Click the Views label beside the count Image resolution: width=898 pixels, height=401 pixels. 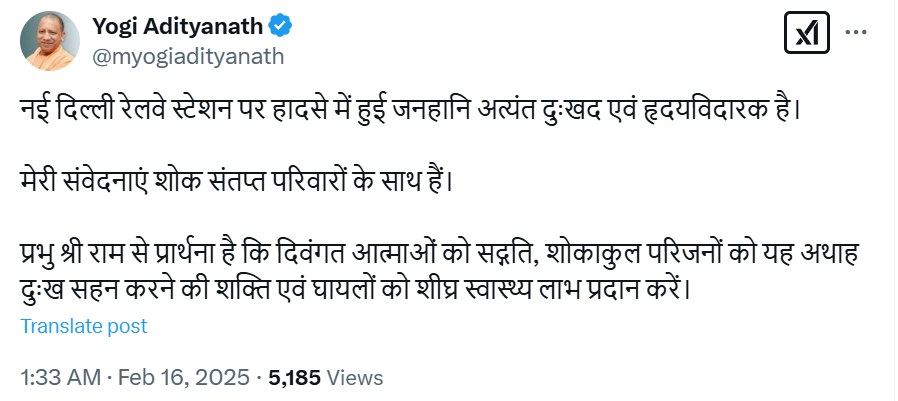tap(355, 378)
